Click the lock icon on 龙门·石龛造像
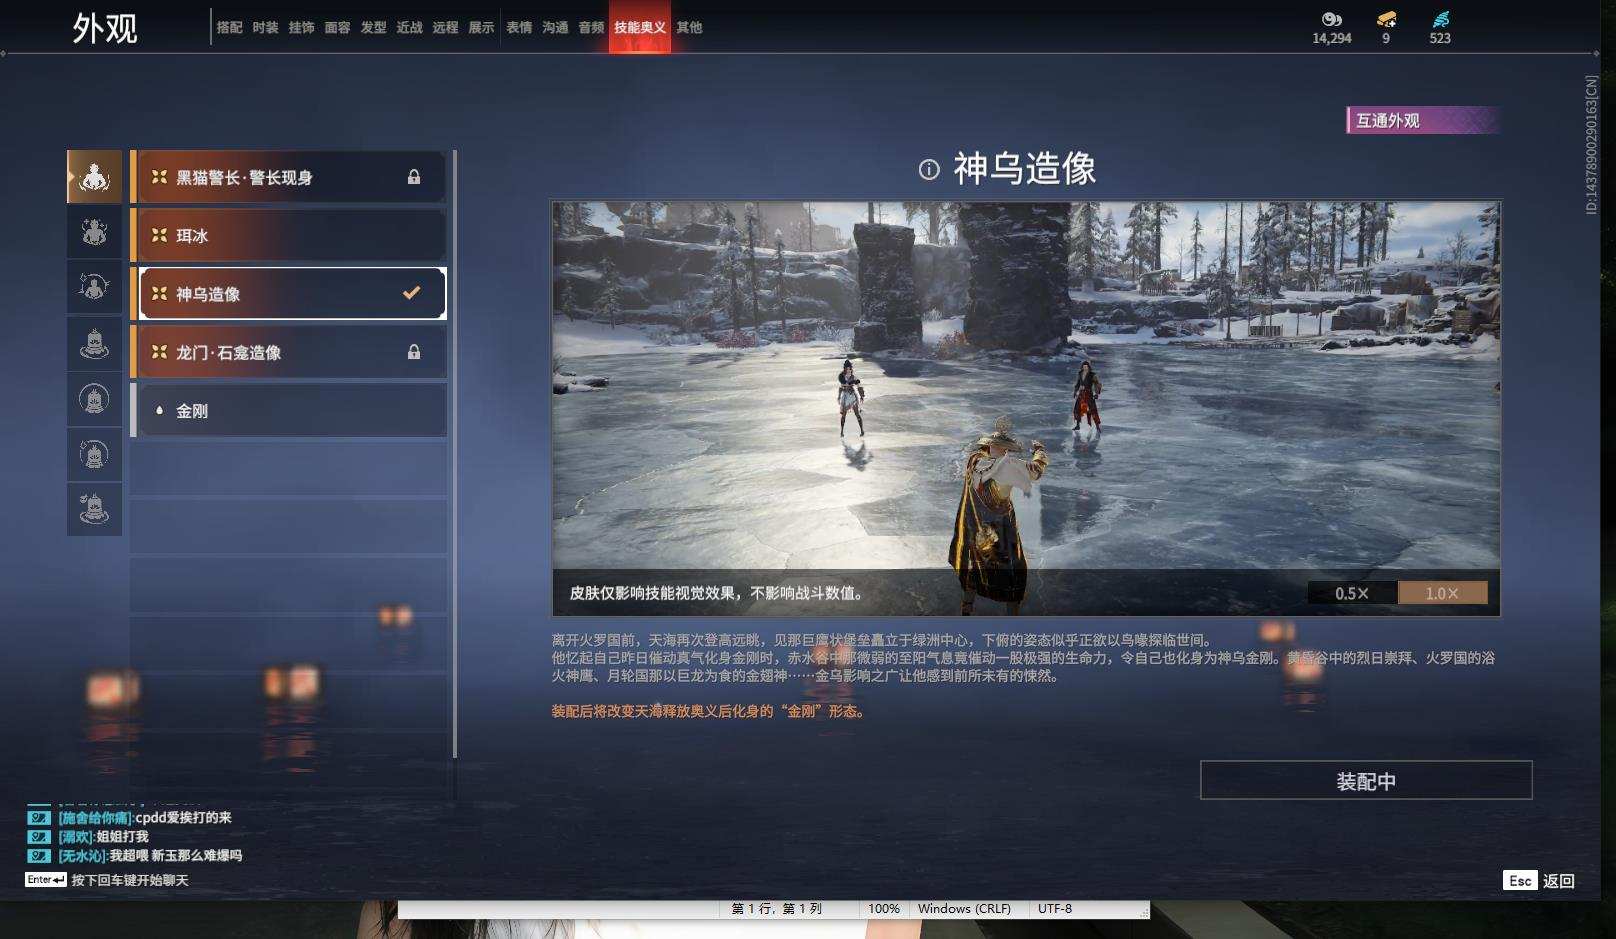Viewport: 1616px width, 939px height. pos(414,352)
